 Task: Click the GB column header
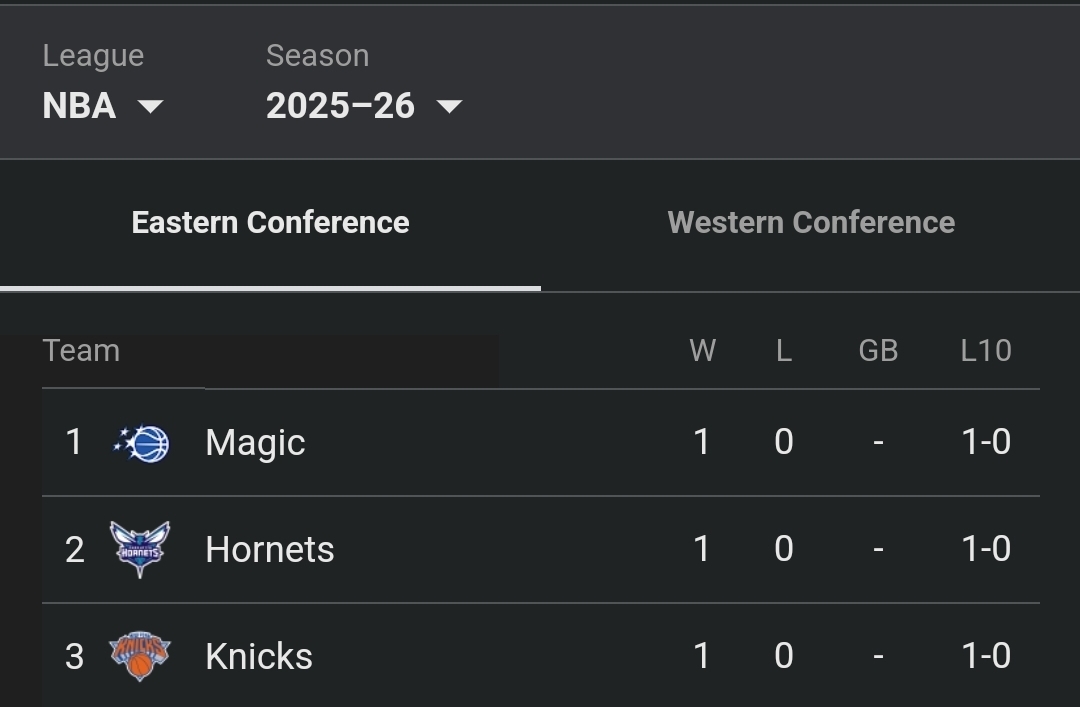coord(878,351)
